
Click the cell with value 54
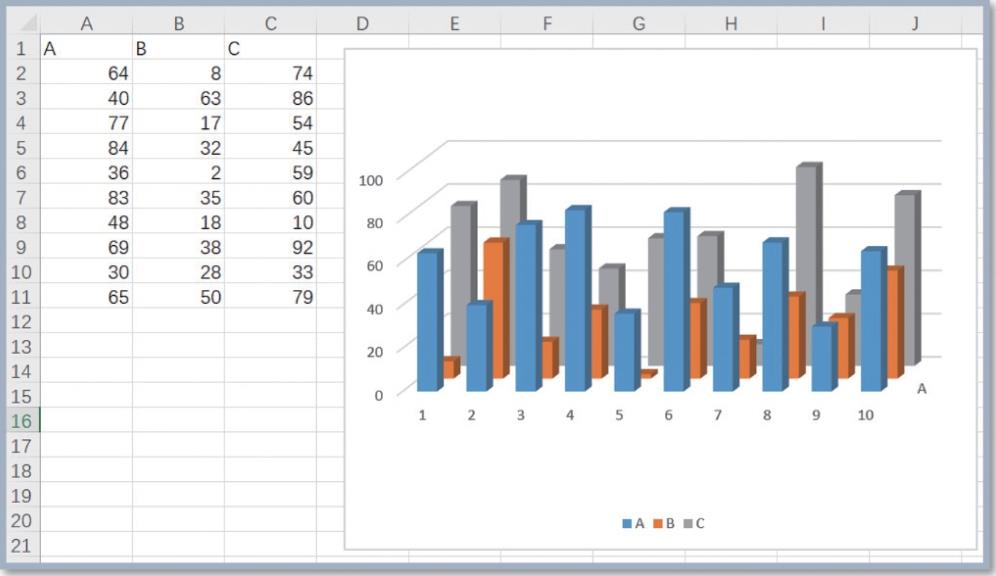(271, 123)
